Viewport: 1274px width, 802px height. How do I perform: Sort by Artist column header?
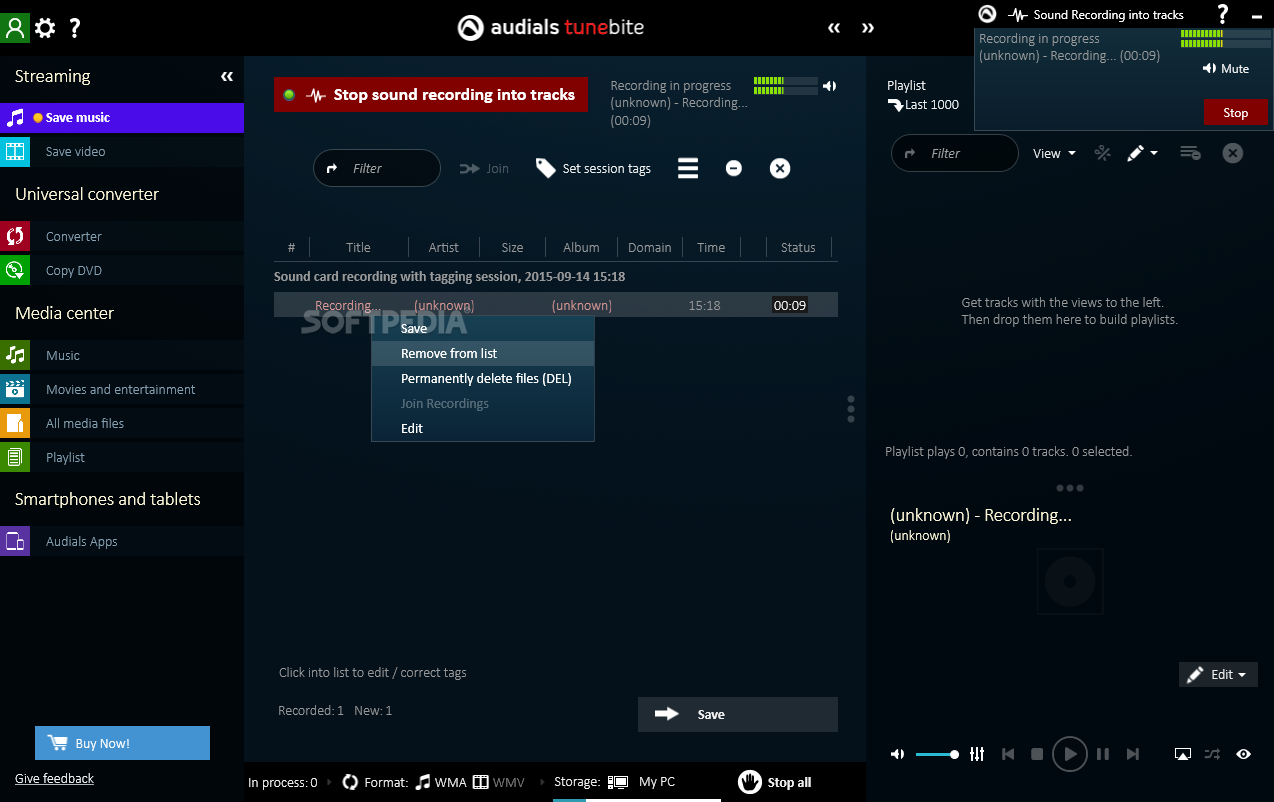444,247
